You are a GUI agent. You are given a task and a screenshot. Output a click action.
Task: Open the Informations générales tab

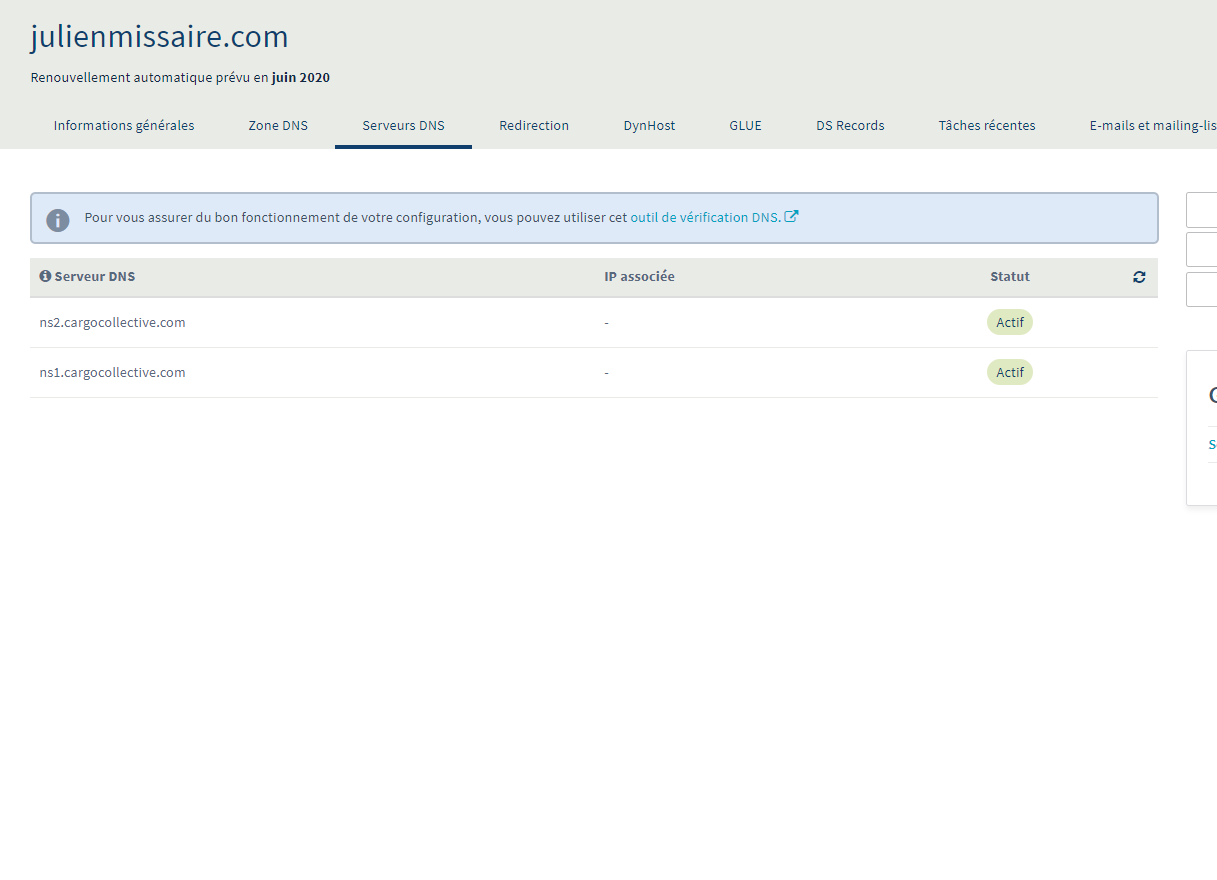pos(124,126)
